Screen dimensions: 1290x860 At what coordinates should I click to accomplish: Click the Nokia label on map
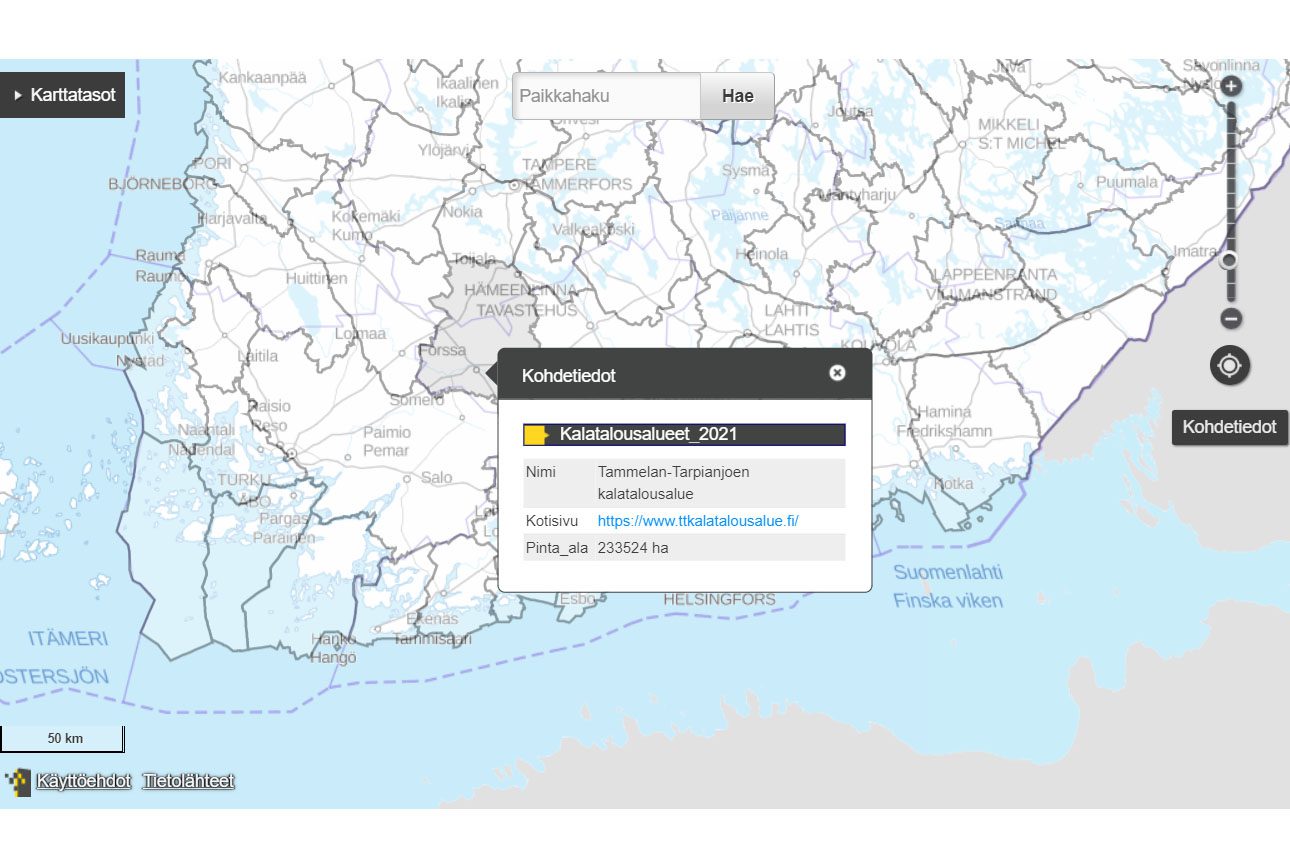click(x=462, y=212)
